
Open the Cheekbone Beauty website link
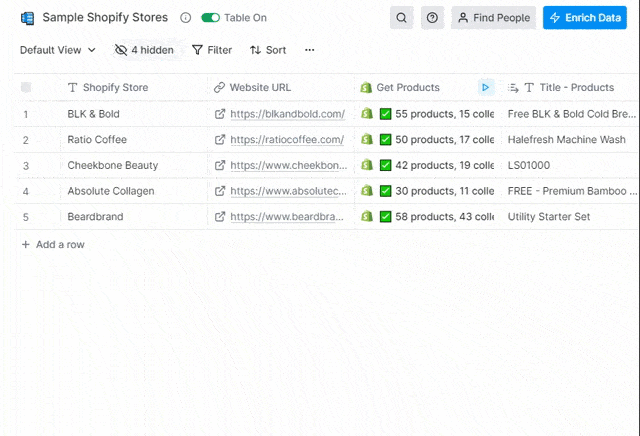click(289, 165)
